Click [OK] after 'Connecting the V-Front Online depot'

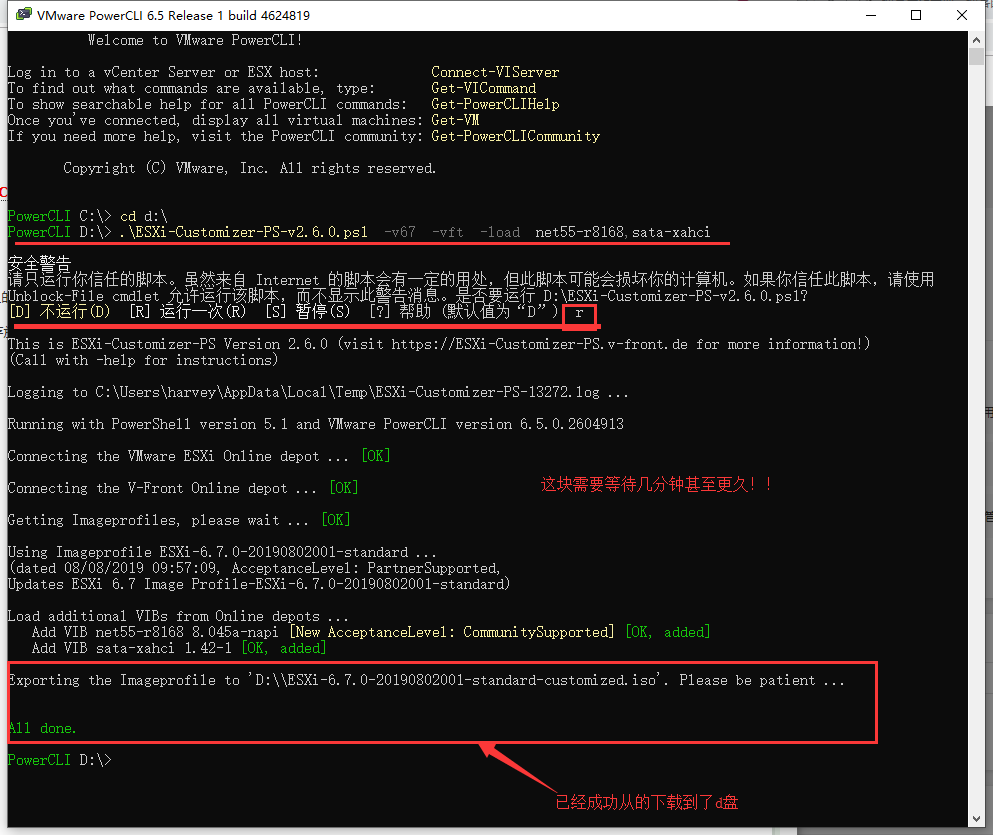344,488
